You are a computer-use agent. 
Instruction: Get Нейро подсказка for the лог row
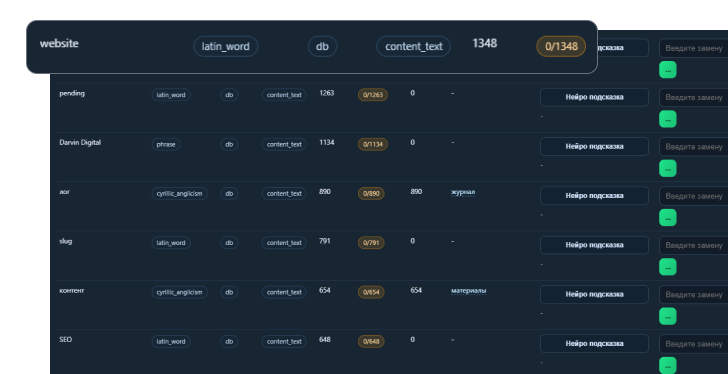tap(594, 196)
